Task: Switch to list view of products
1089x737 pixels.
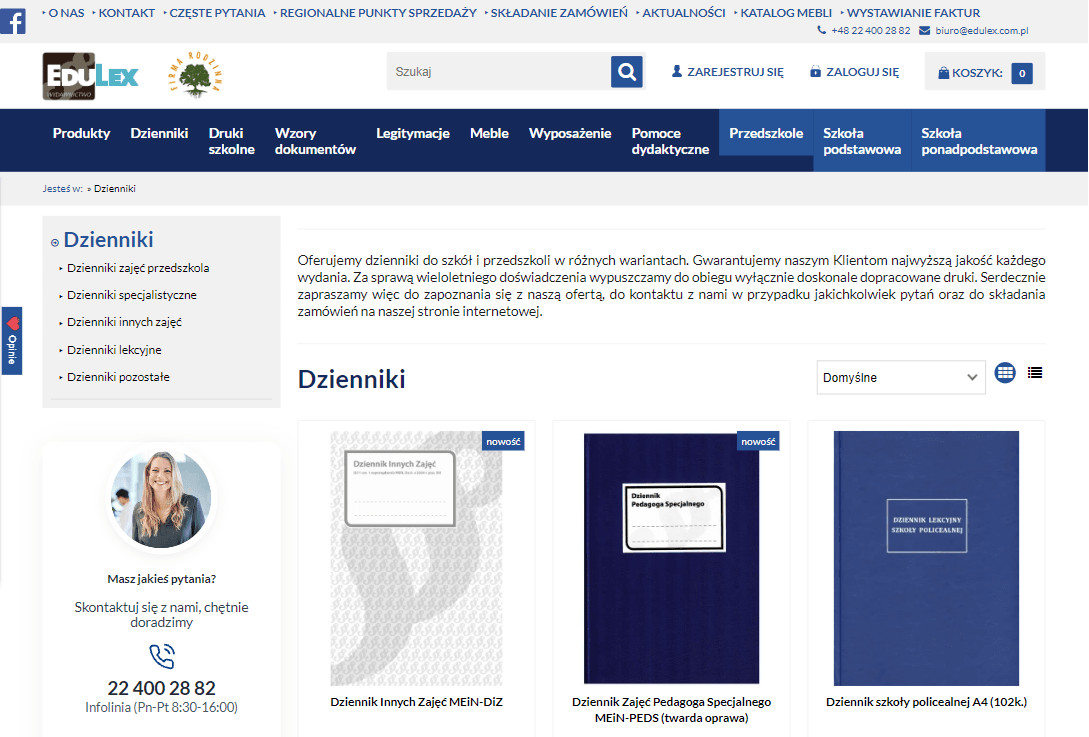Action: [1035, 373]
